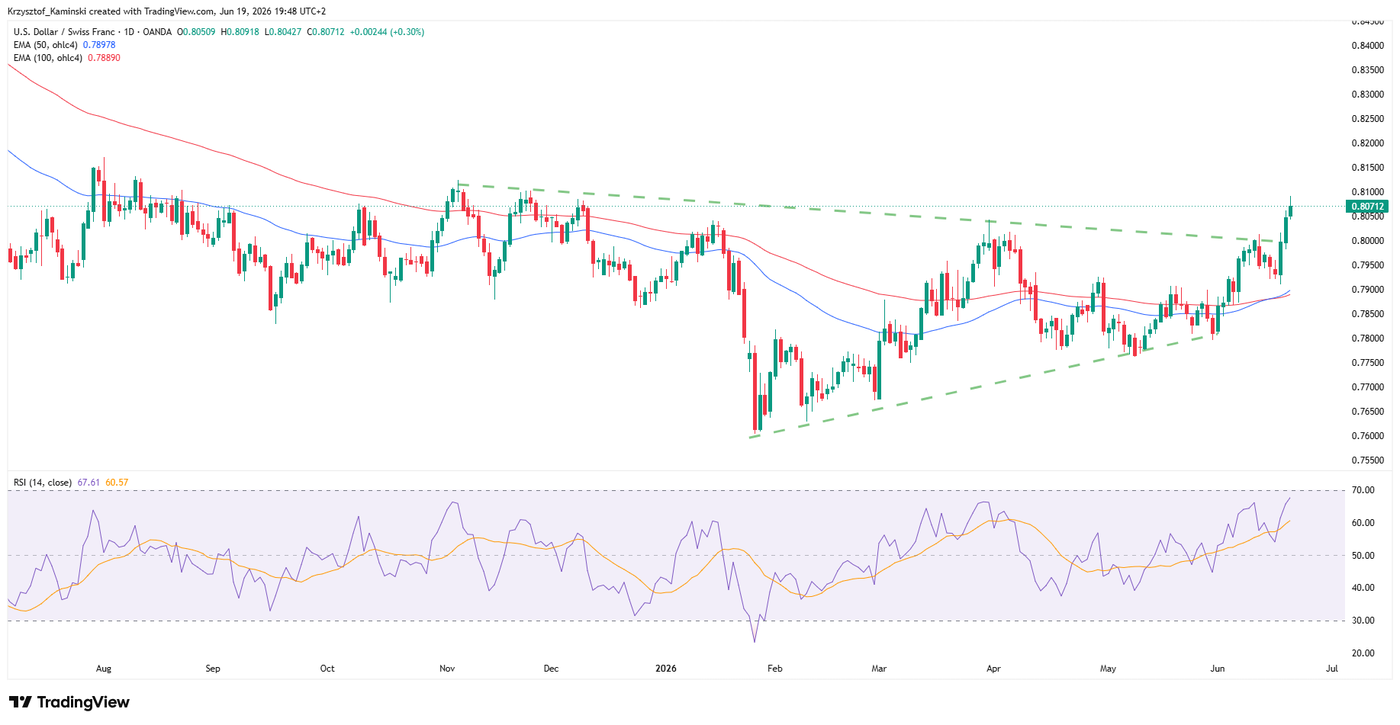This screenshot has width=1400, height=725.
Task: Click the Jun label on the time axis
Action: 1218,667
